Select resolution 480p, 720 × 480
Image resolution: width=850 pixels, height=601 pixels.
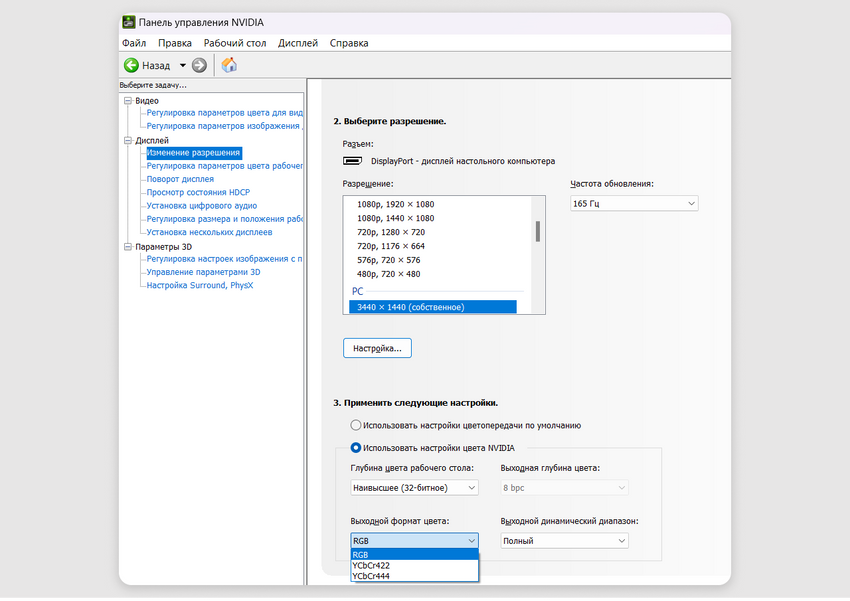[x=389, y=274]
